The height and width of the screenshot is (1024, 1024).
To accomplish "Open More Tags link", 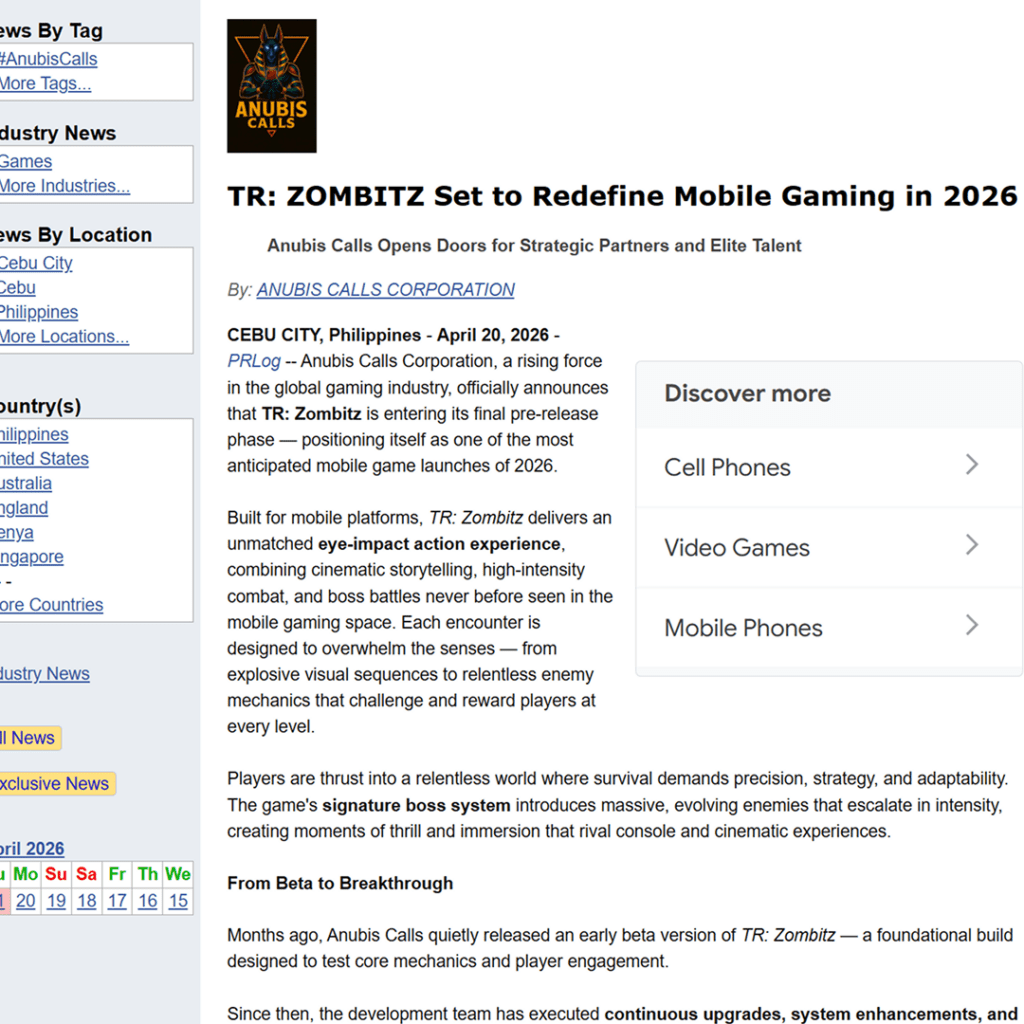I will [x=46, y=84].
